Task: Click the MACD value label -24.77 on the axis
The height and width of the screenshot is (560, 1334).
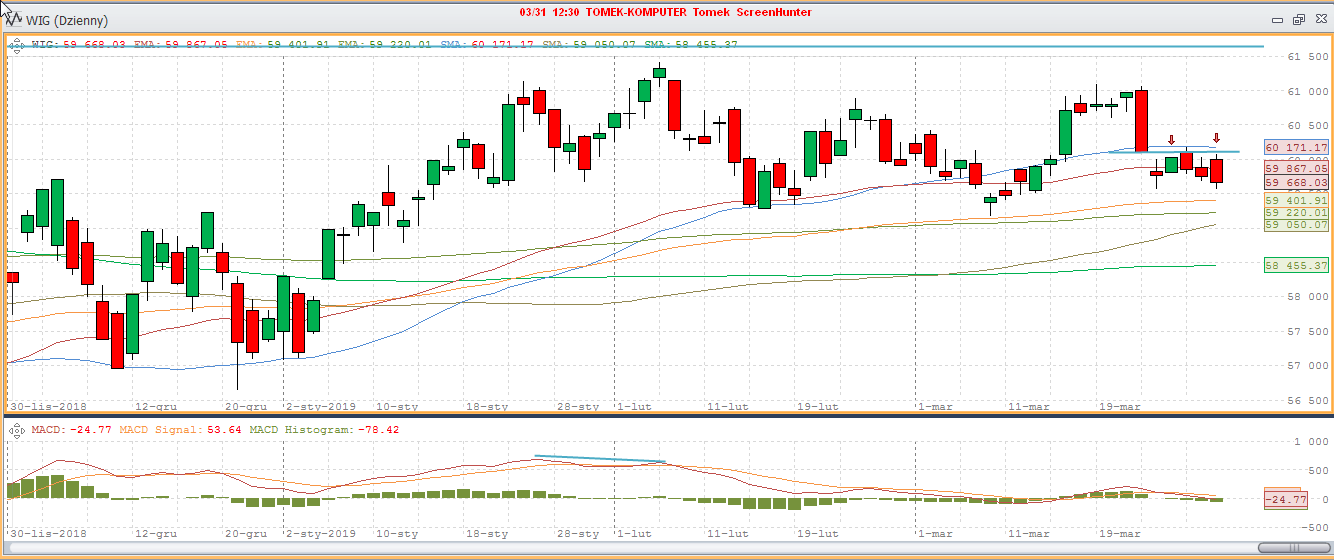Action: click(1286, 499)
